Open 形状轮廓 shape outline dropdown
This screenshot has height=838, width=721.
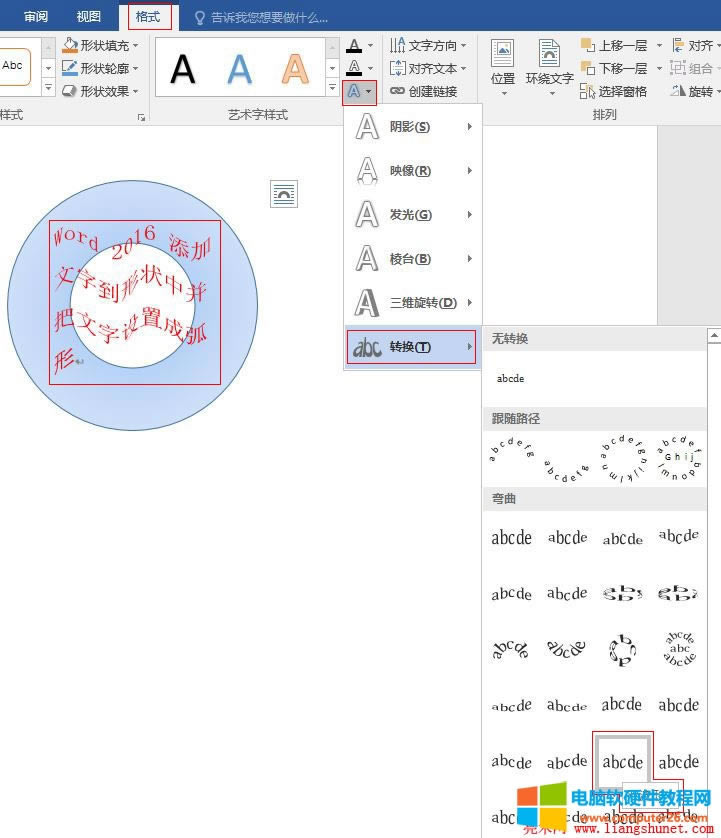click(x=100, y=68)
